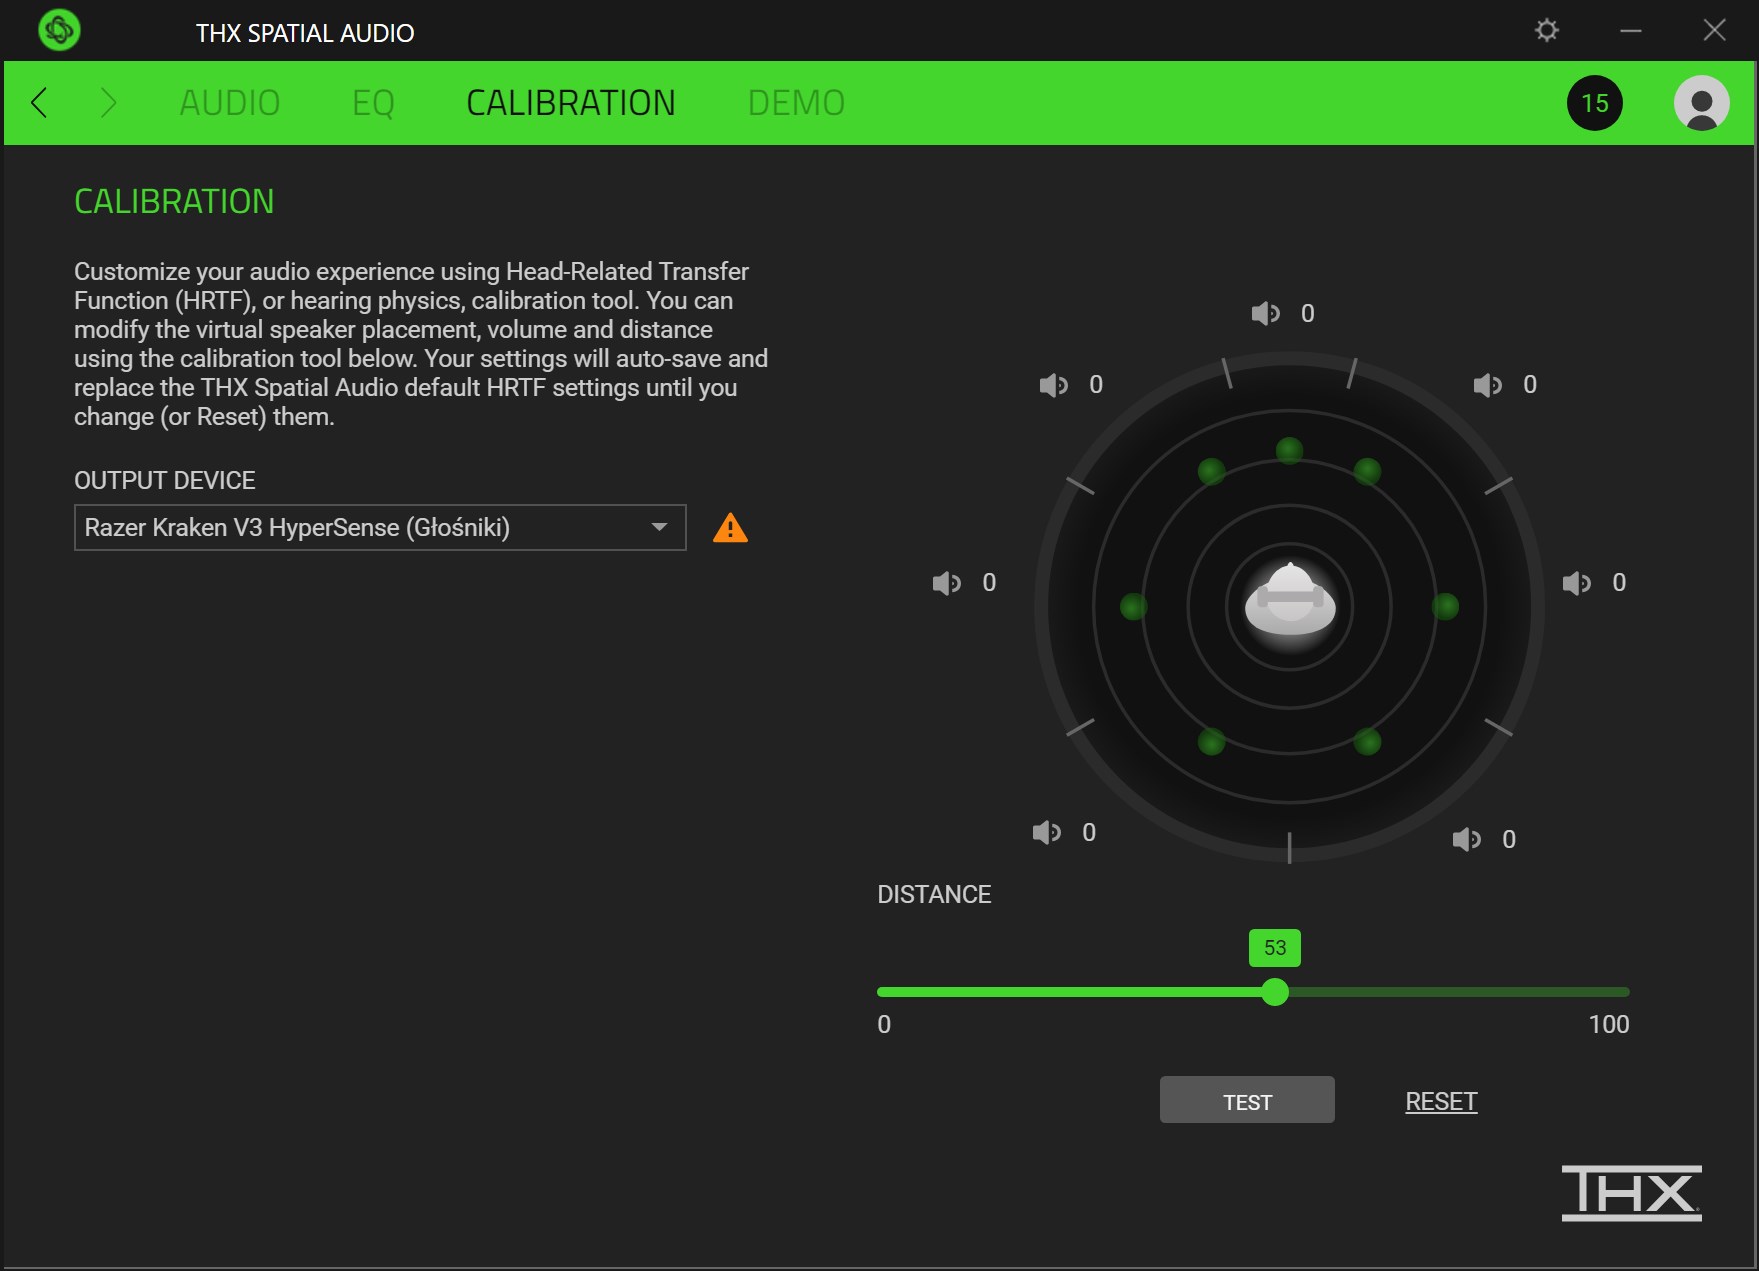The image size is (1759, 1271).
Task: Switch to the AUDIO tab
Action: (x=230, y=103)
